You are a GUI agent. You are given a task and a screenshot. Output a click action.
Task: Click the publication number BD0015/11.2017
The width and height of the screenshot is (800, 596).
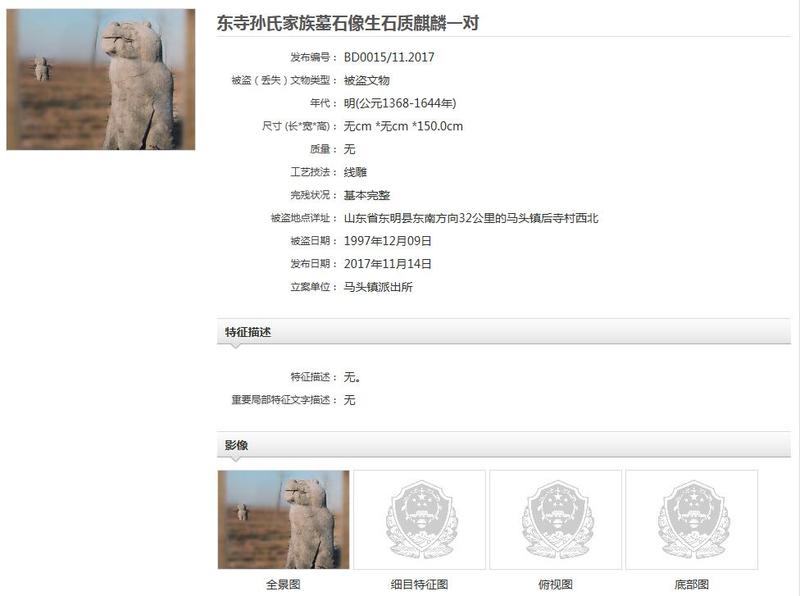[389, 57]
